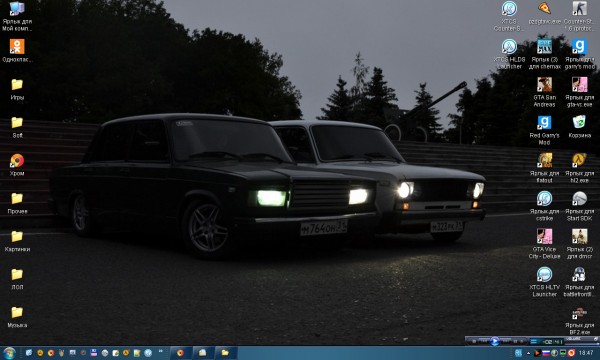The height and width of the screenshot is (360, 600).
Task: Show hidden tray icons arrow
Action: click(x=528, y=353)
